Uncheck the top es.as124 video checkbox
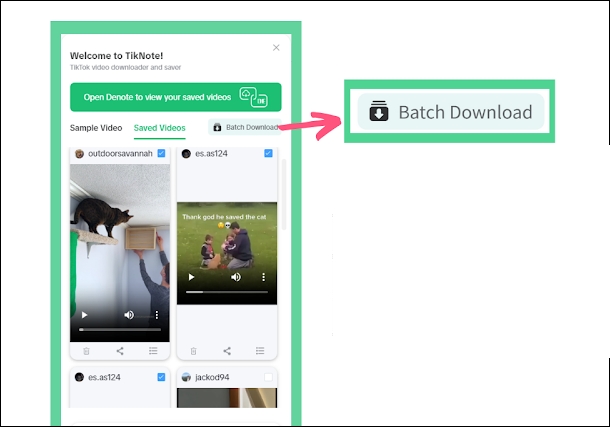Viewport: 610px width, 427px height. [x=268, y=153]
